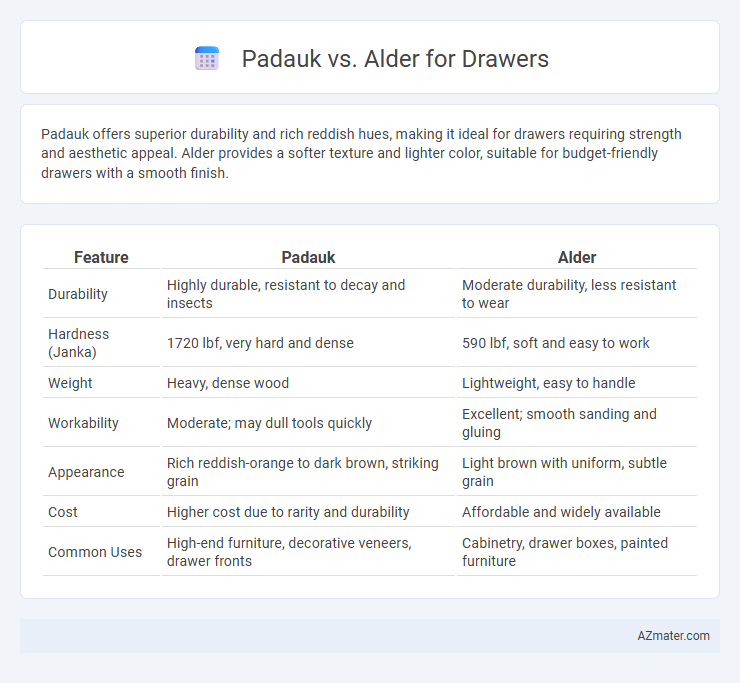The height and width of the screenshot is (683, 740).
Task: Click the Cost row label
Action: click(62, 512)
